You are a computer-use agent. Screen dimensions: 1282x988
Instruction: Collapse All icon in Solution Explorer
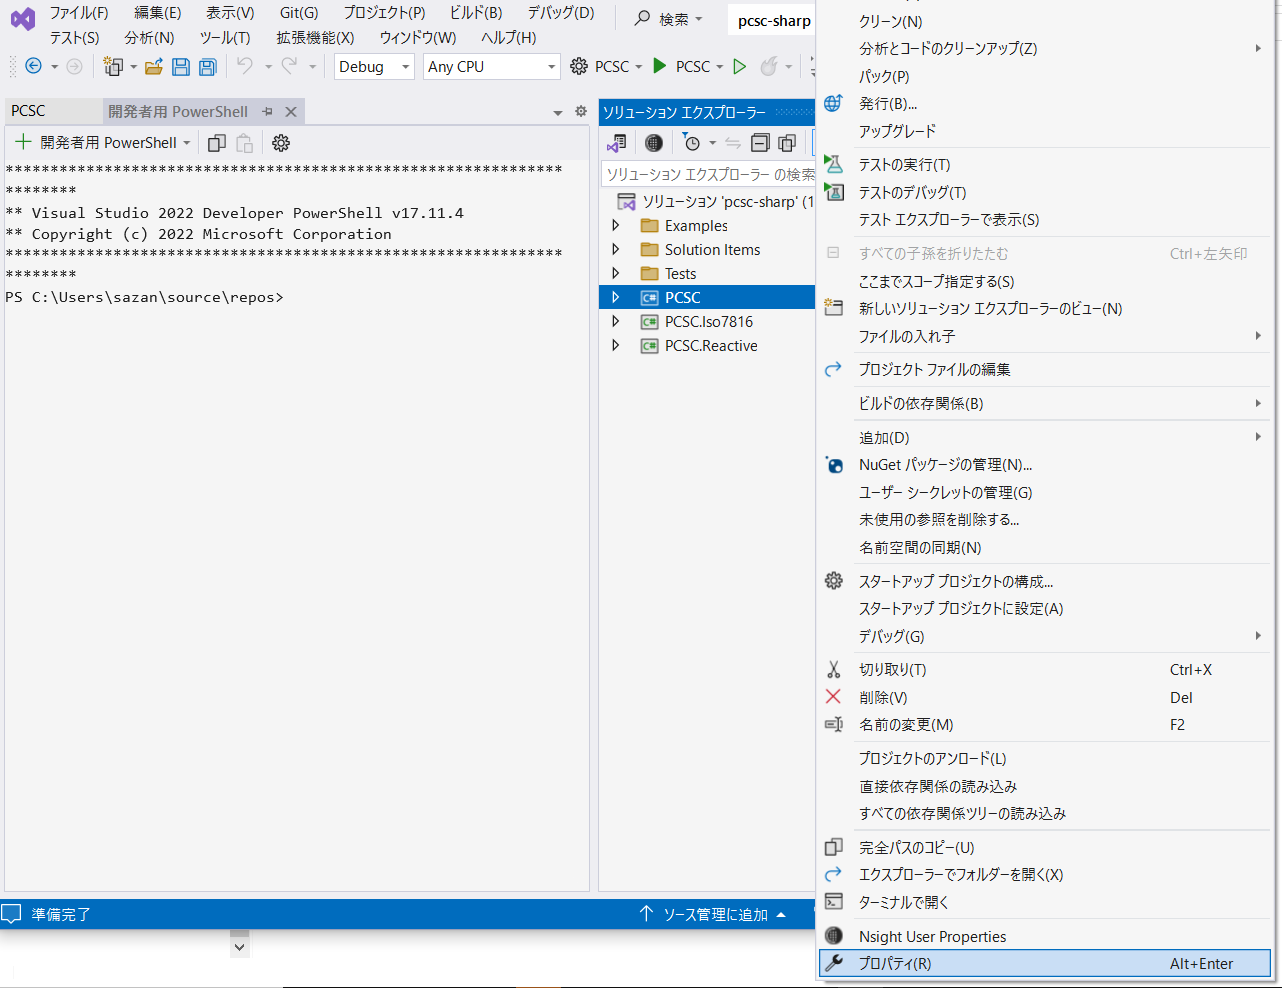pos(760,143)
